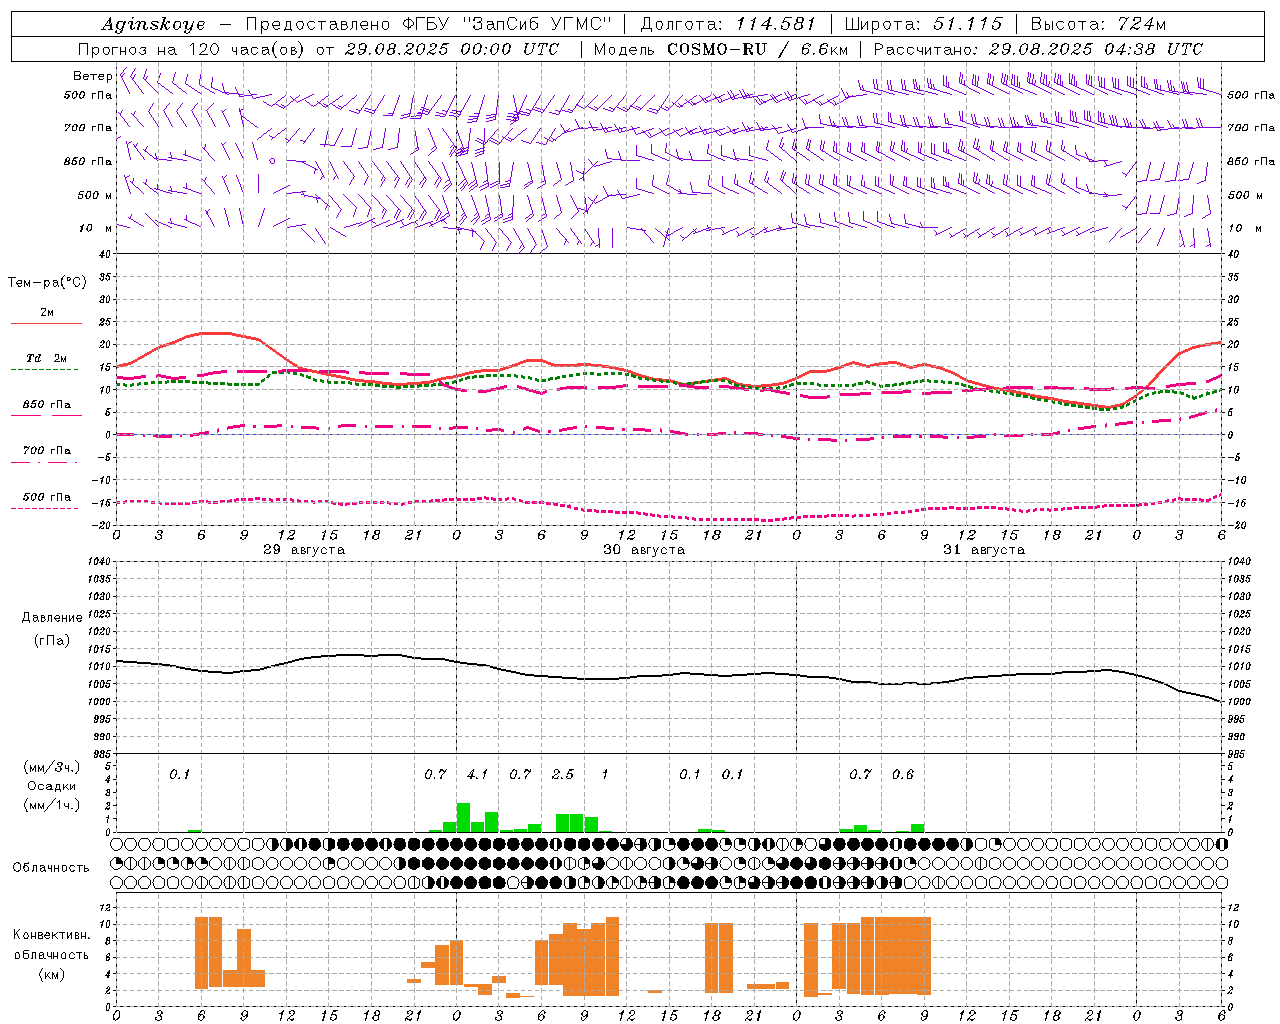Screen dimensions: 1280x1024
Task: Click '10 м' on the right wind axis
Action: (1245, 228)
